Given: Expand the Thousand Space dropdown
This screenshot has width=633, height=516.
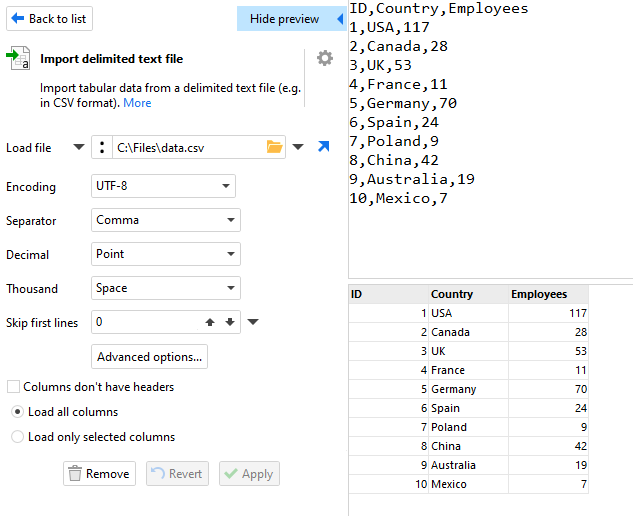Looking at the screenshot, I should point(166,288).
